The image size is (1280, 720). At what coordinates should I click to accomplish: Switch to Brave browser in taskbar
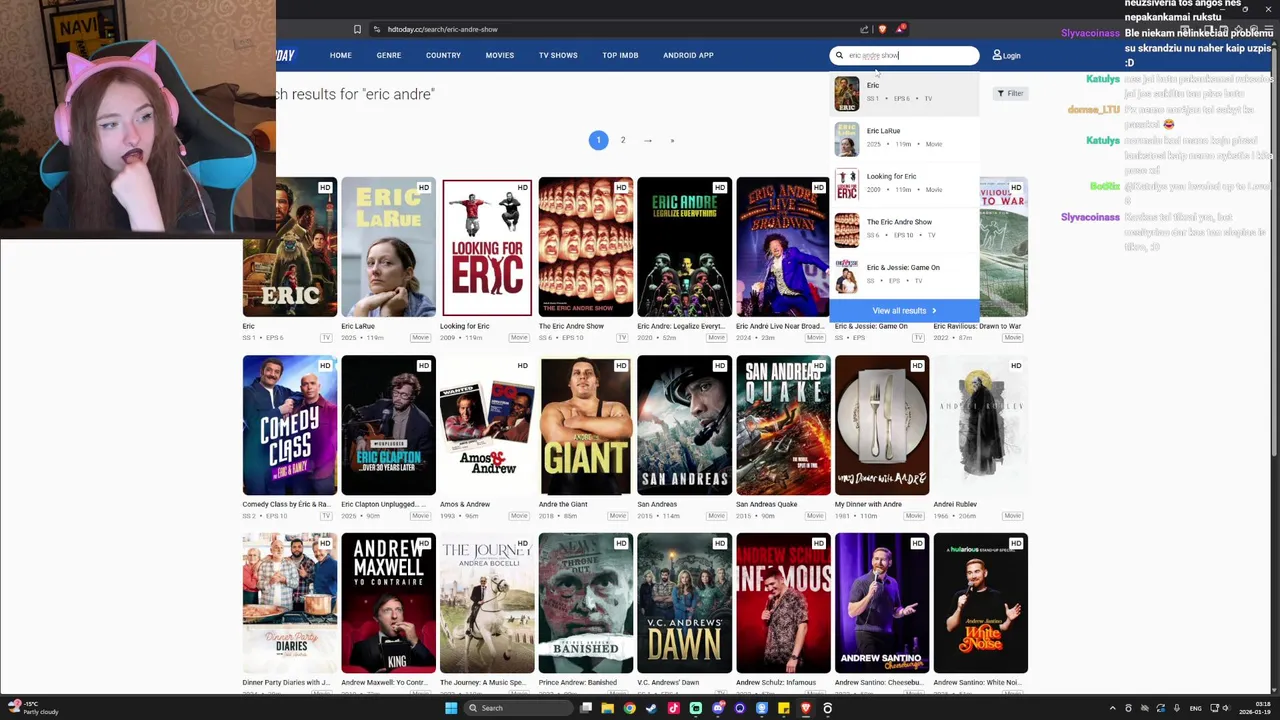(805, 708)
